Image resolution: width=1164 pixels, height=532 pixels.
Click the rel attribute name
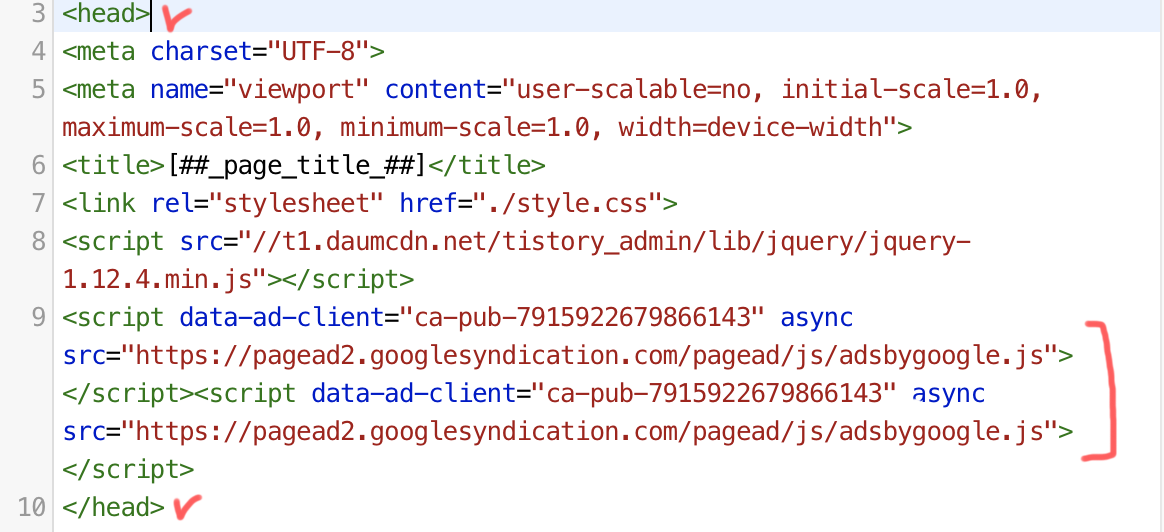point(172,203)
